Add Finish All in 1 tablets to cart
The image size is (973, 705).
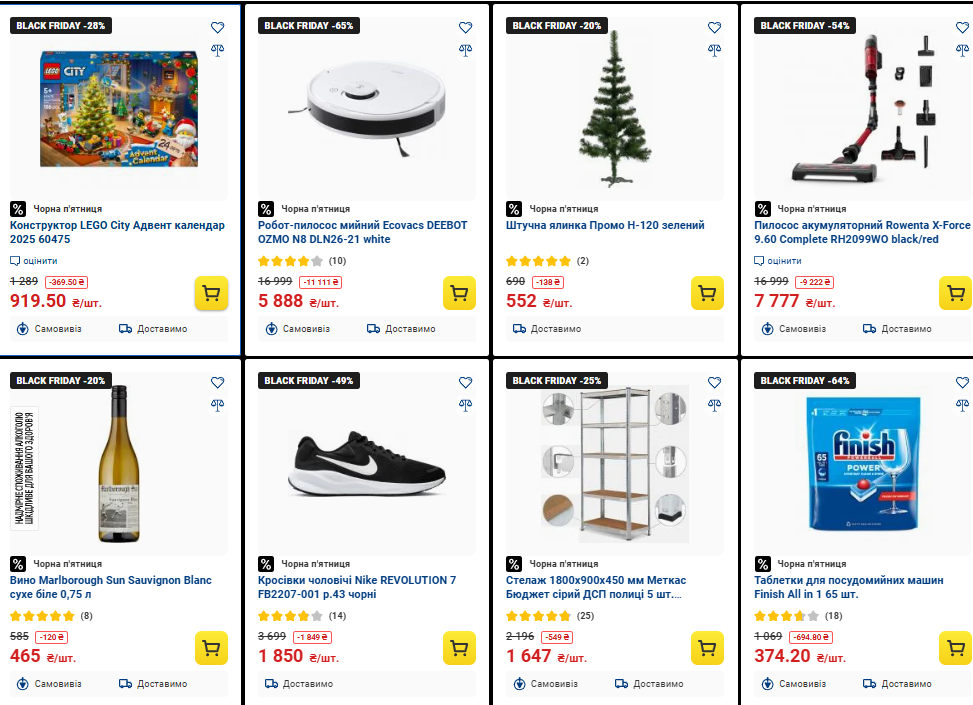(x=955, y=648)
